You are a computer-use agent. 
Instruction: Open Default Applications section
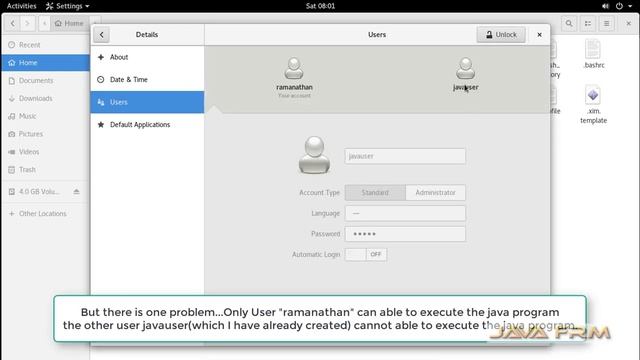tap(147, 124)
